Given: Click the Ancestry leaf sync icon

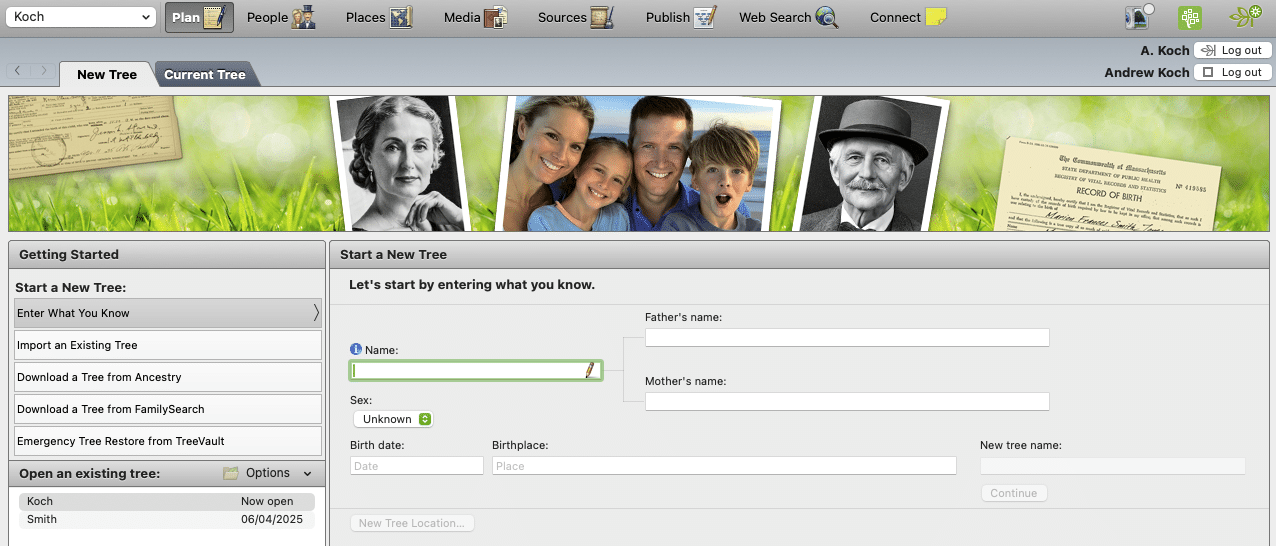Looking at the screenshot, I should coord(1245,17).
